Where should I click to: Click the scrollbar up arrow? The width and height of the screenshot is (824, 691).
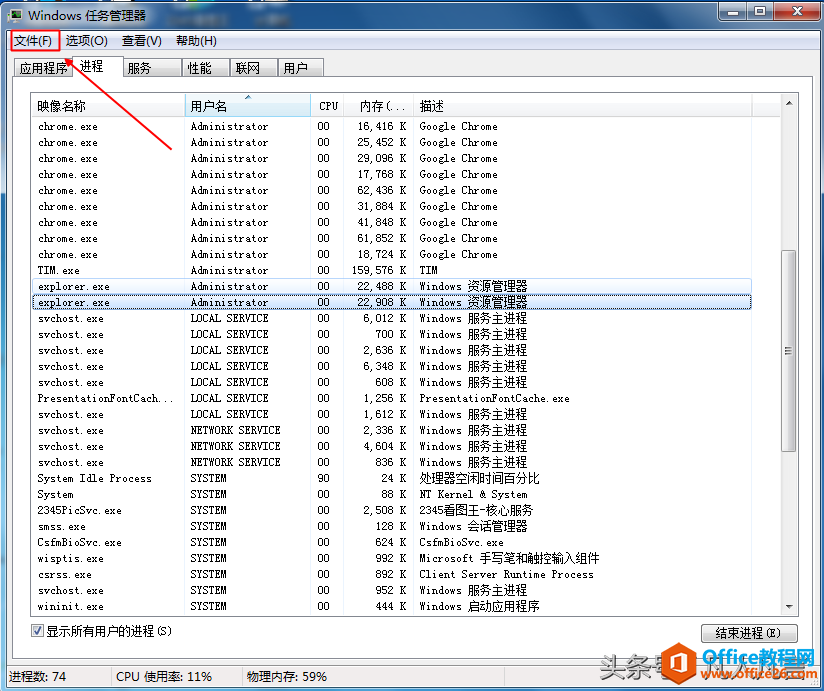pyautogui.click(x=789, y=104)
